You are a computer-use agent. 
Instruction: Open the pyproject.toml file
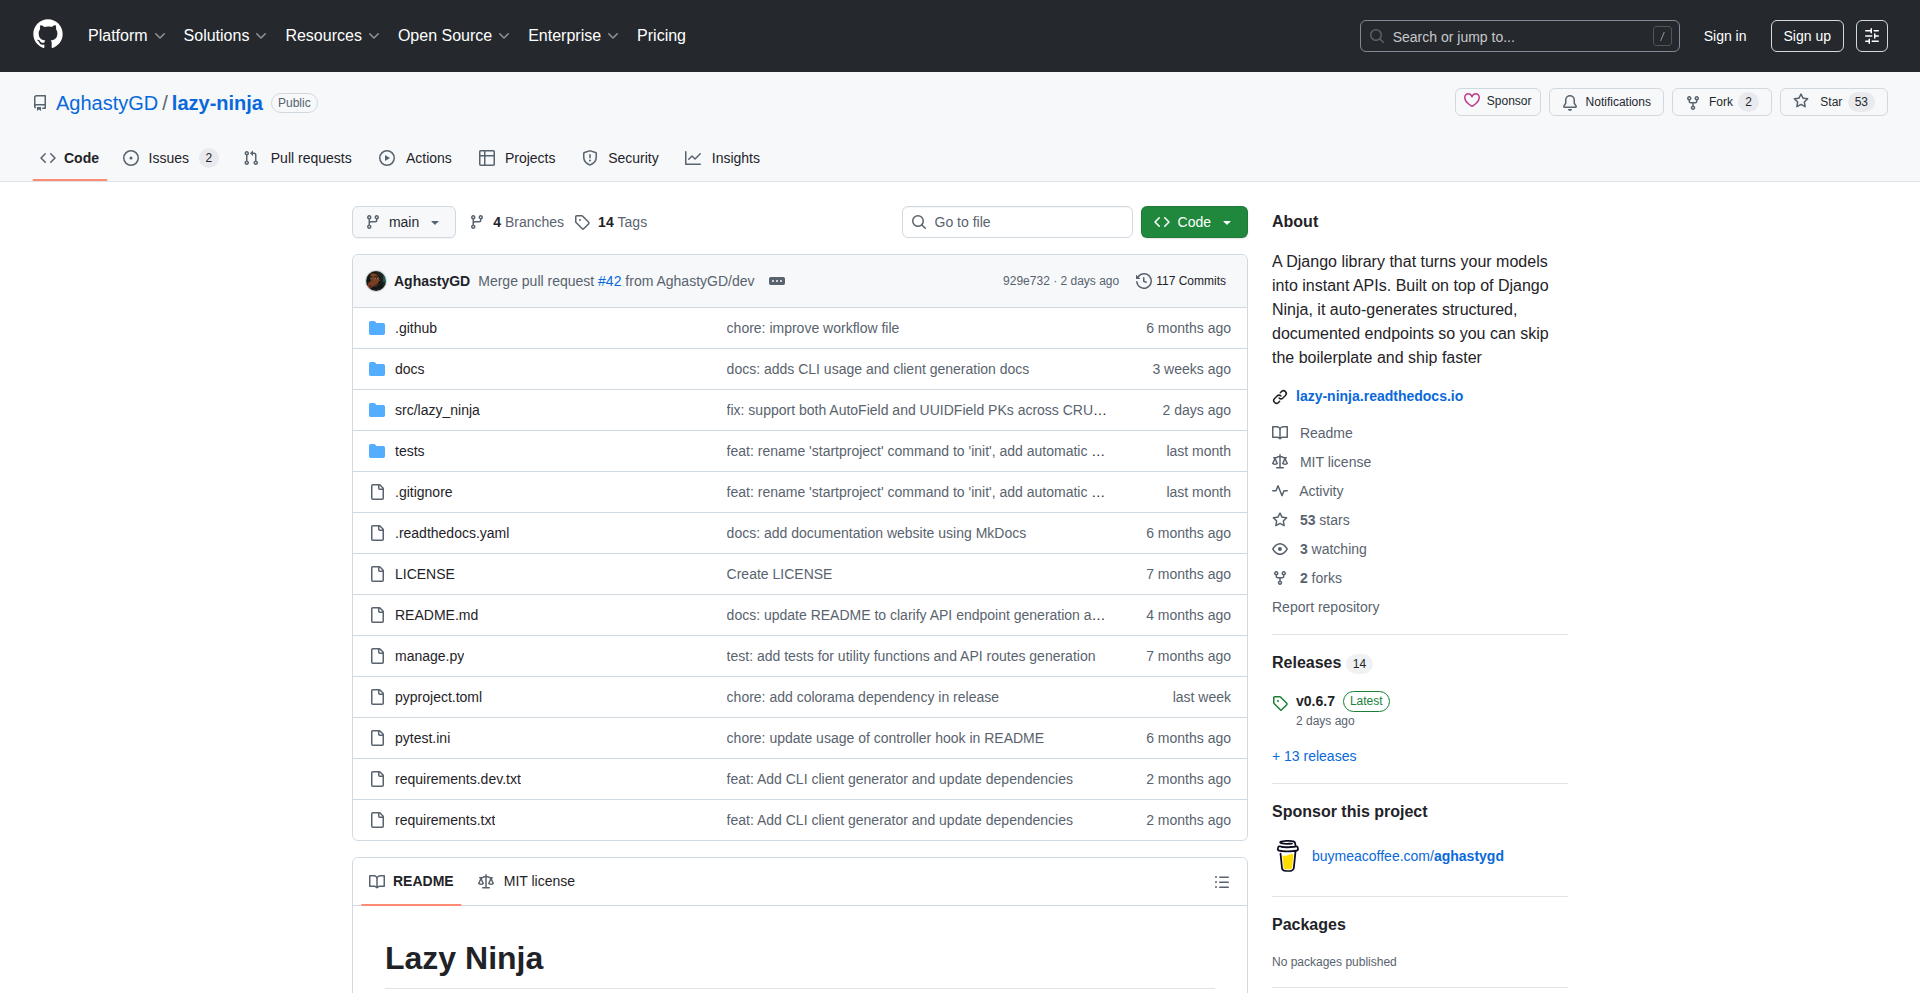[438, 697]
